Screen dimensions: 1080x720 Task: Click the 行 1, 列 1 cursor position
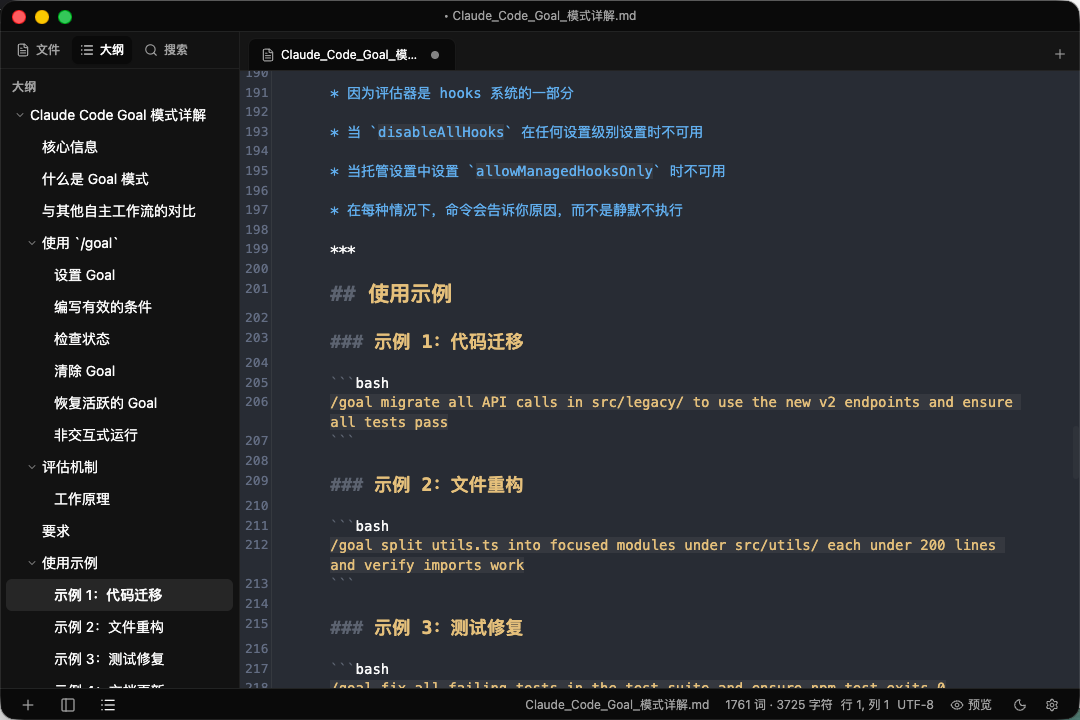coord(865,705)
